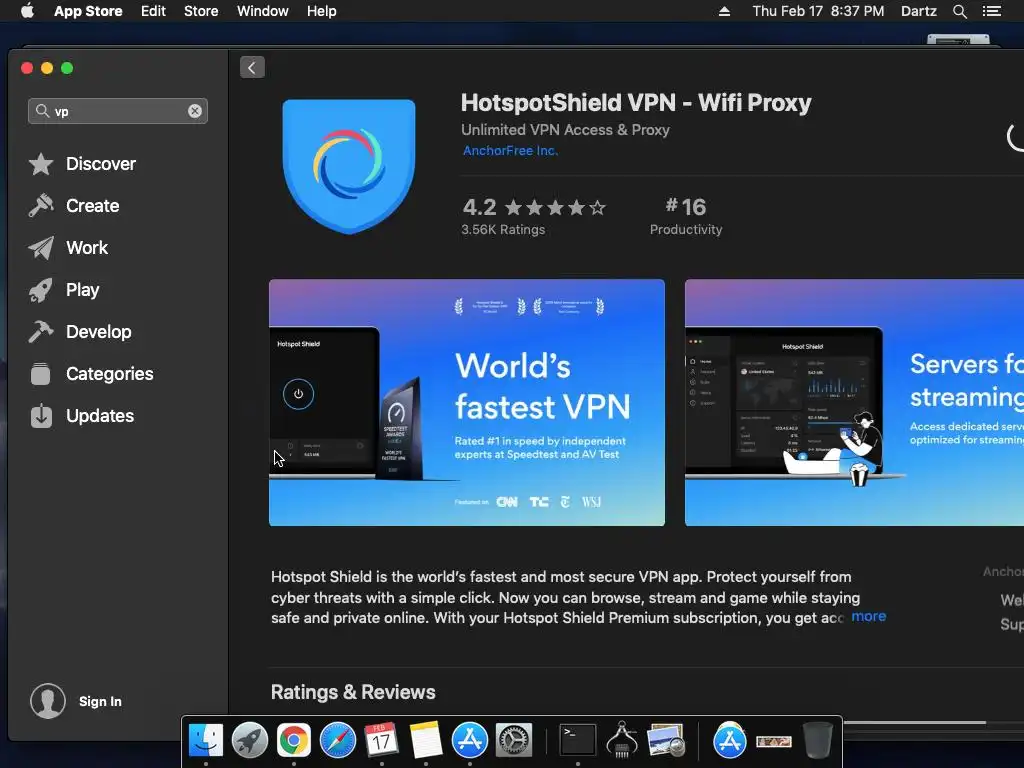Clear the search field text
Viewport: 1024px width, 768px height.
pyautogui.click(x=195, y=111)
